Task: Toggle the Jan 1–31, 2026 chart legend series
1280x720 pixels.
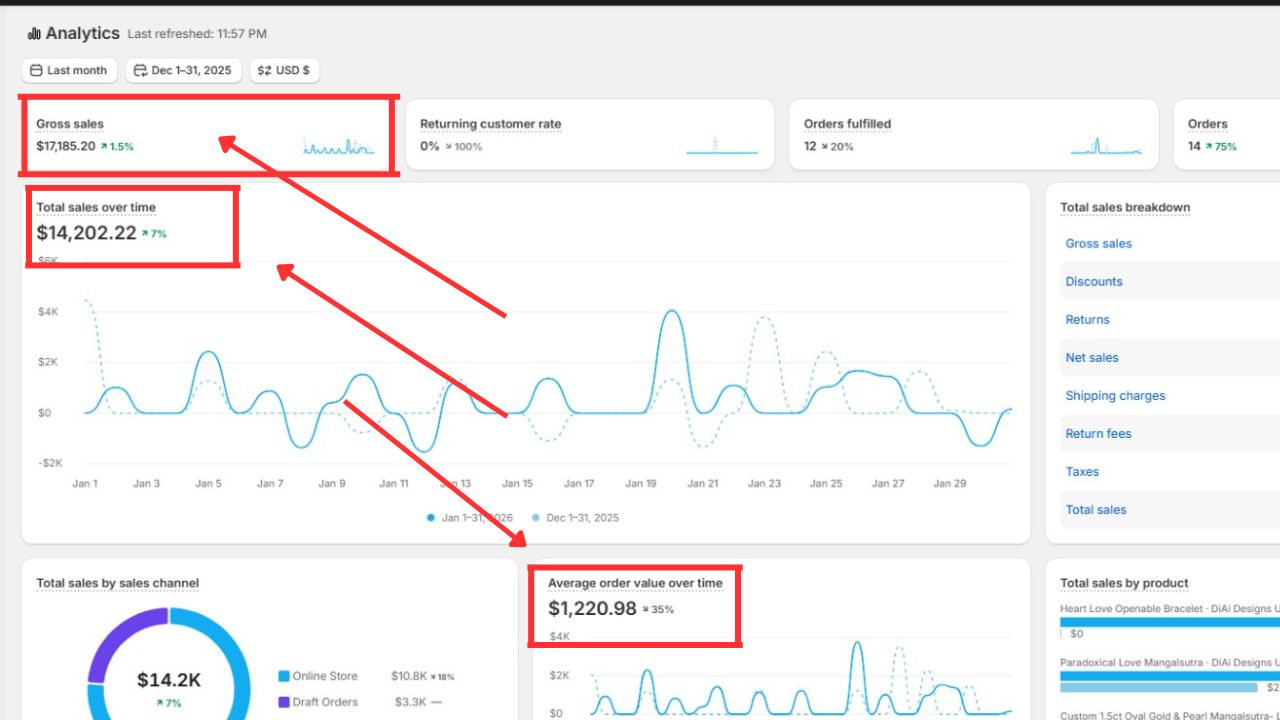Action: tap(470, 518)
